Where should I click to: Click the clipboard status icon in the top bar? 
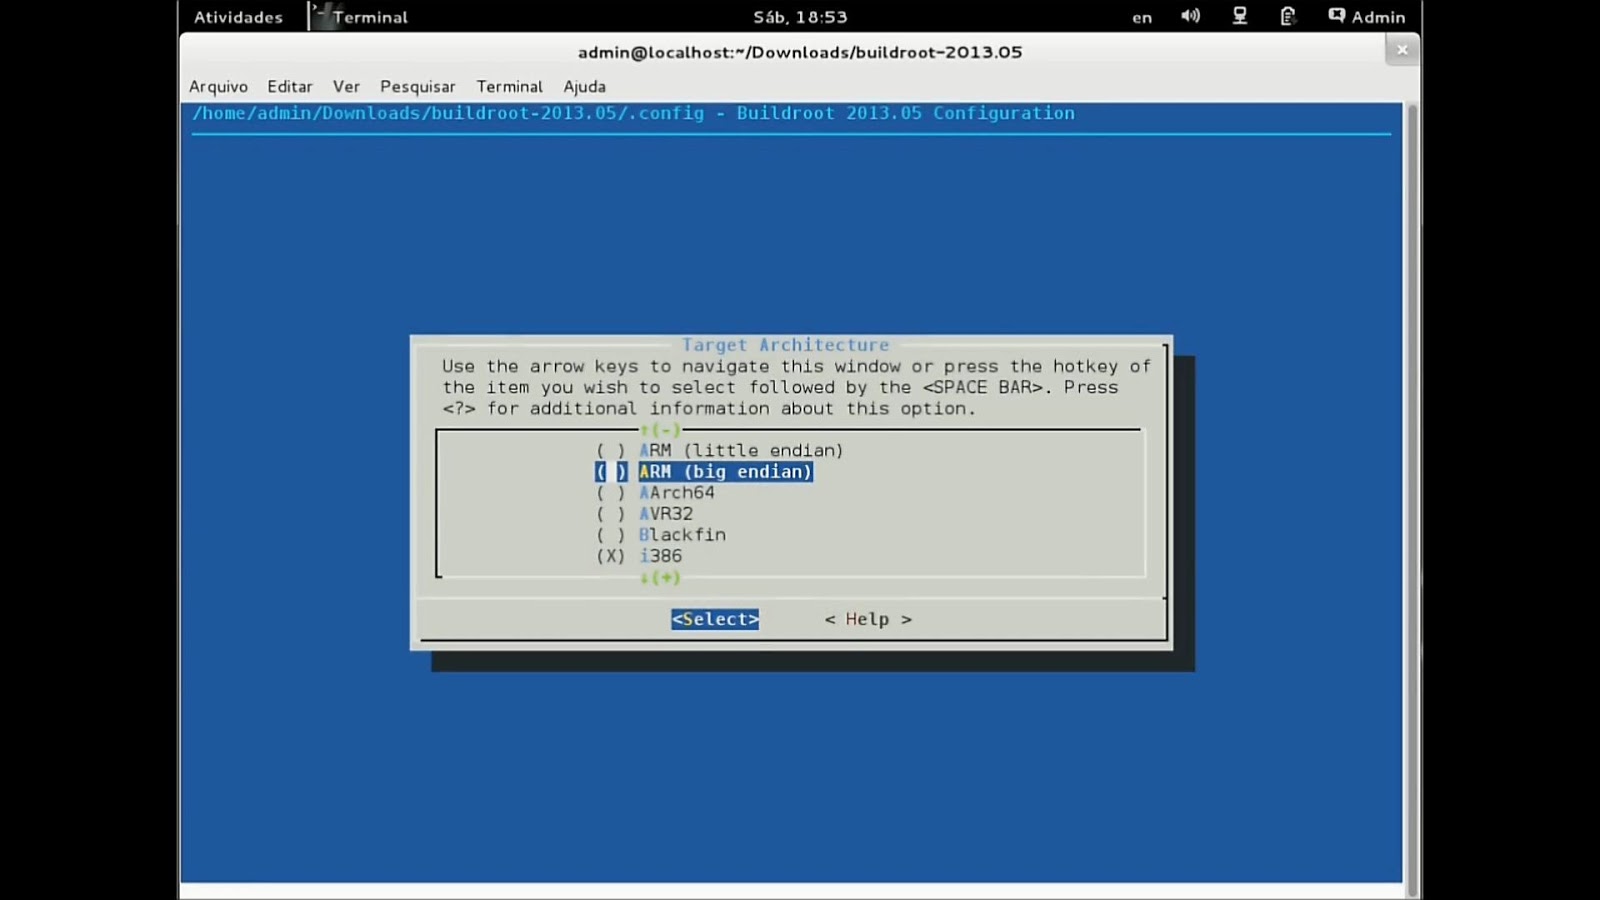(x=1287, y=16)
